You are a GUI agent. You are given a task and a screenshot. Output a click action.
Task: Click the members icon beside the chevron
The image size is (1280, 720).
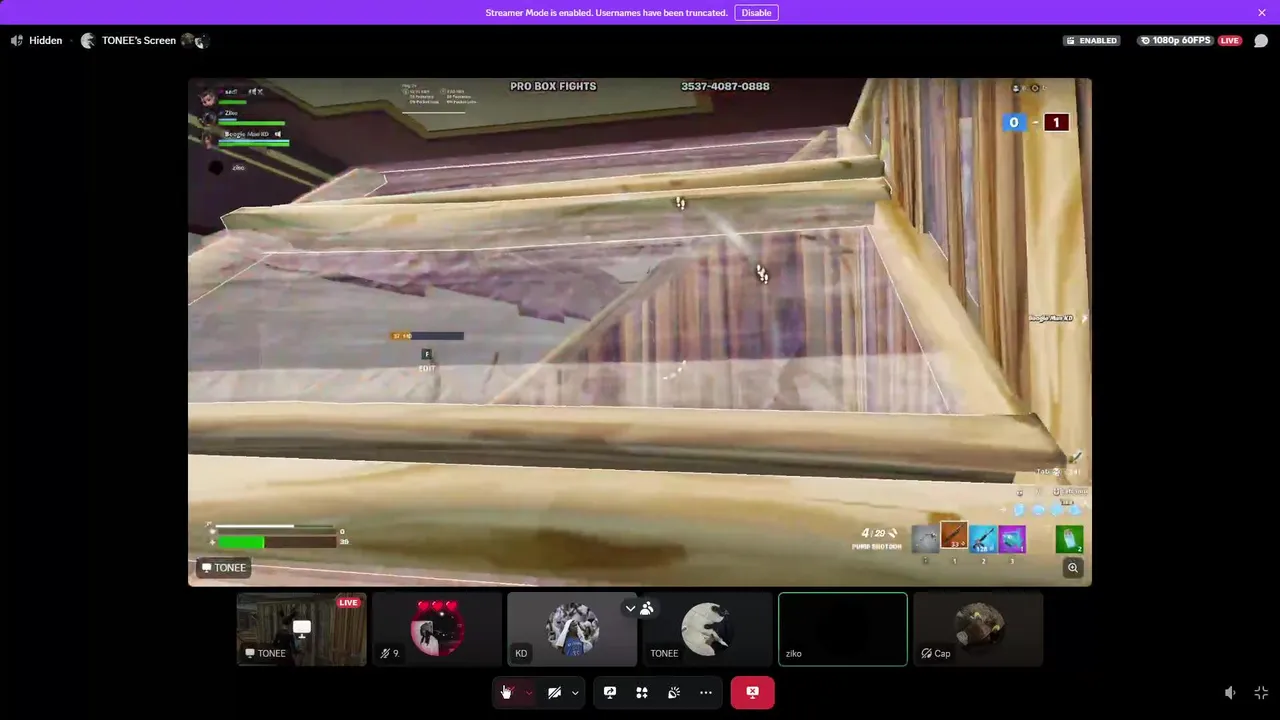[647, 608]
